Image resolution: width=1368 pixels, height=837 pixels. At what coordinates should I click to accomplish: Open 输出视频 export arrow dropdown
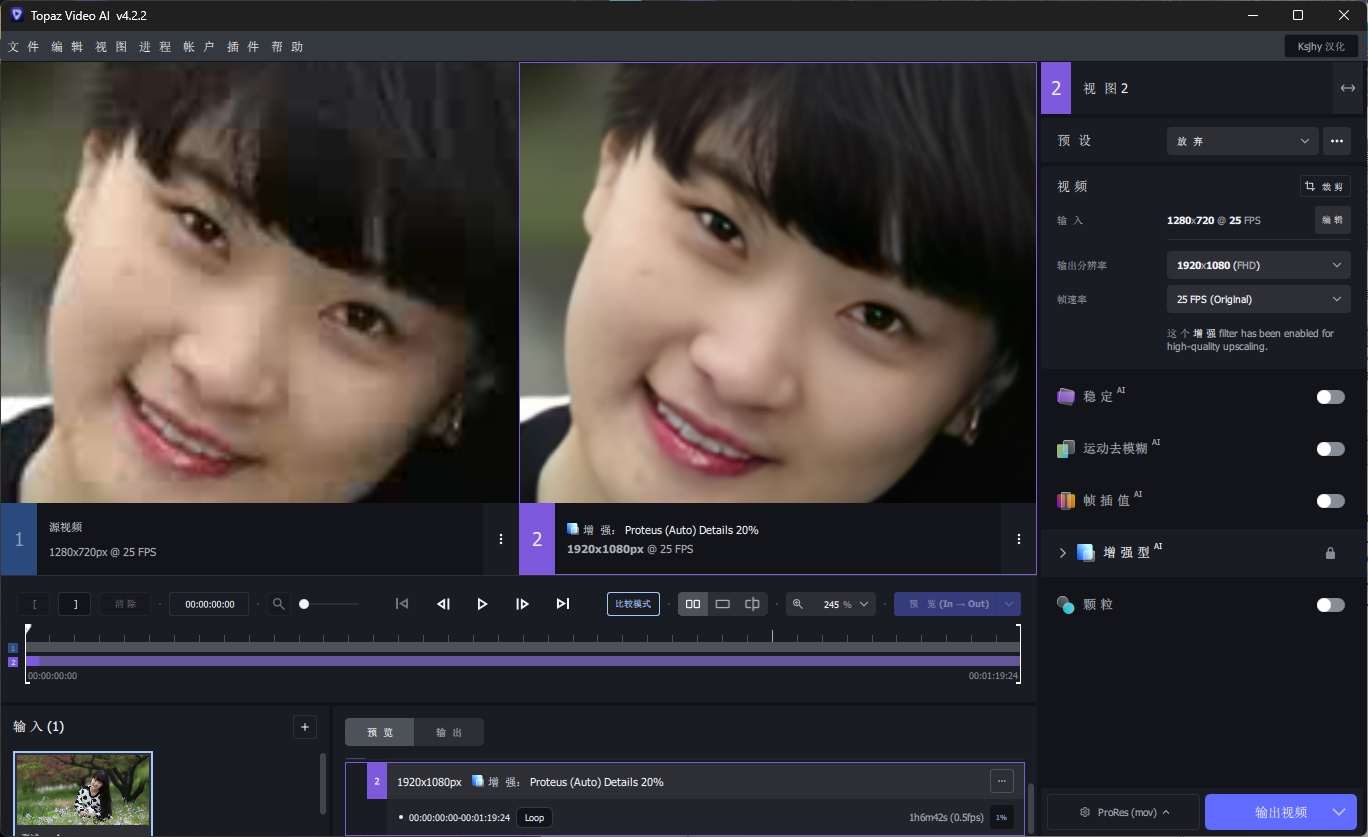1339,812
